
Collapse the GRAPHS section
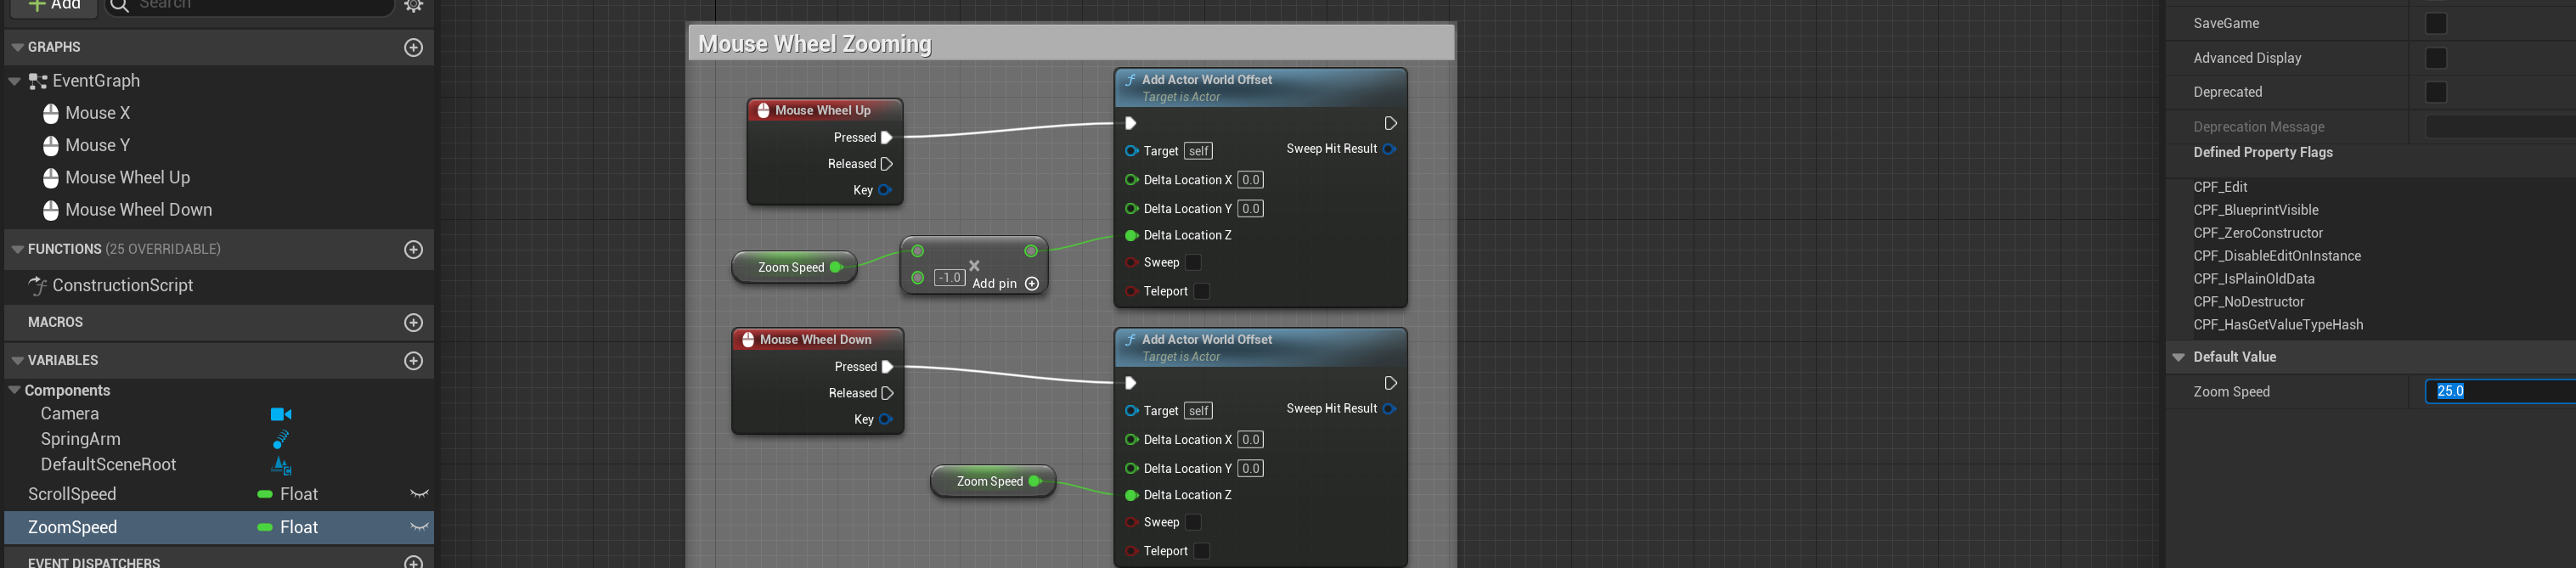point(17,48)
